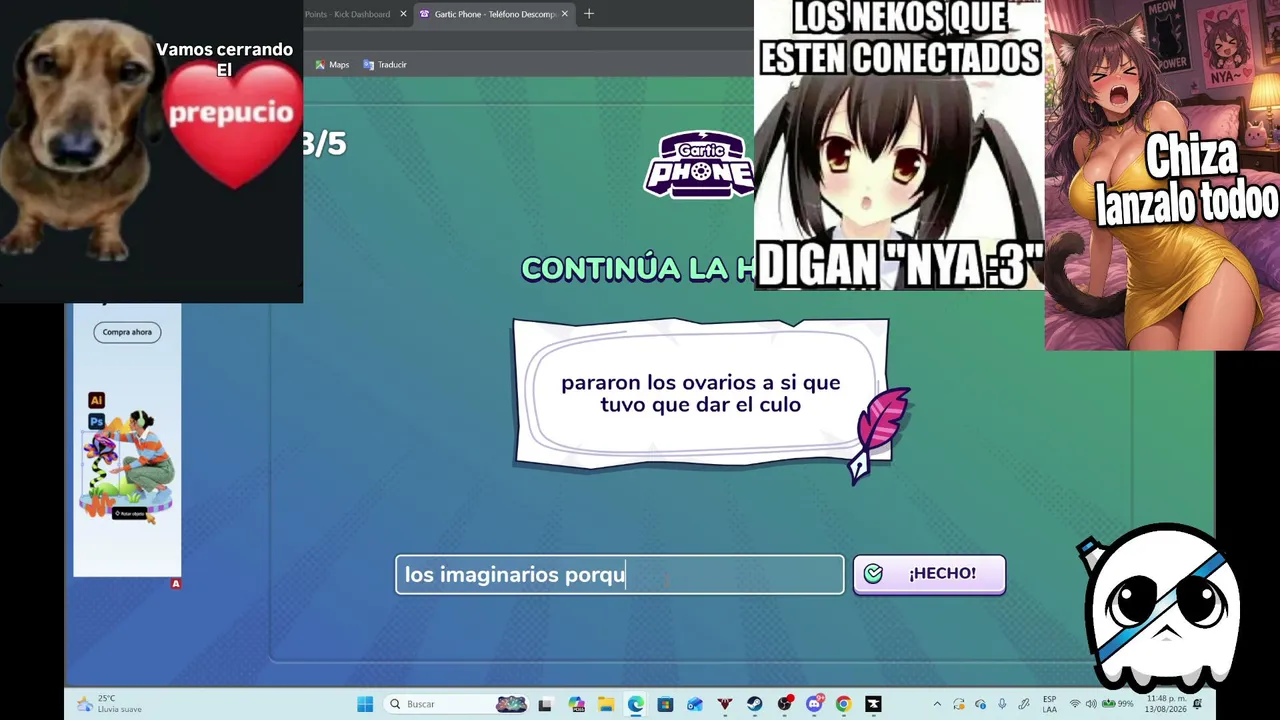This screenshot has width=1280, height=720.
Task: Open OBS Studio from the taskbar
Action: tap(785, 704)
